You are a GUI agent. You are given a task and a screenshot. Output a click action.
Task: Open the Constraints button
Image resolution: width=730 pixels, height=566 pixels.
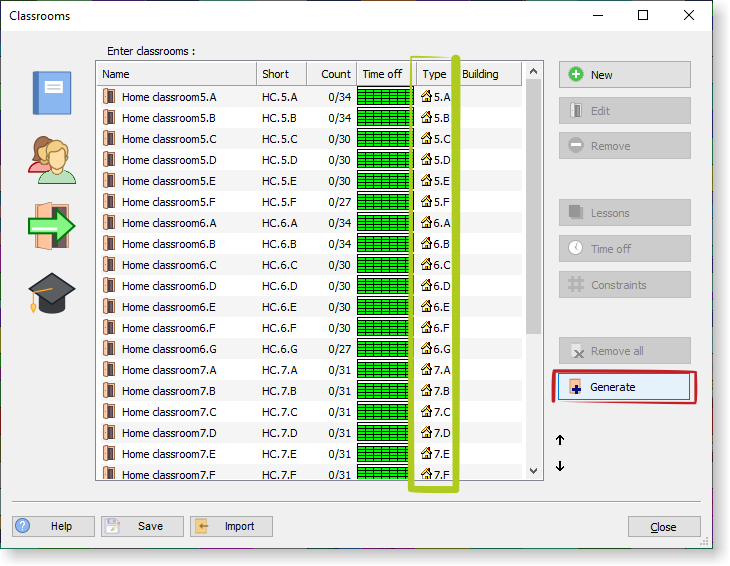625,285
